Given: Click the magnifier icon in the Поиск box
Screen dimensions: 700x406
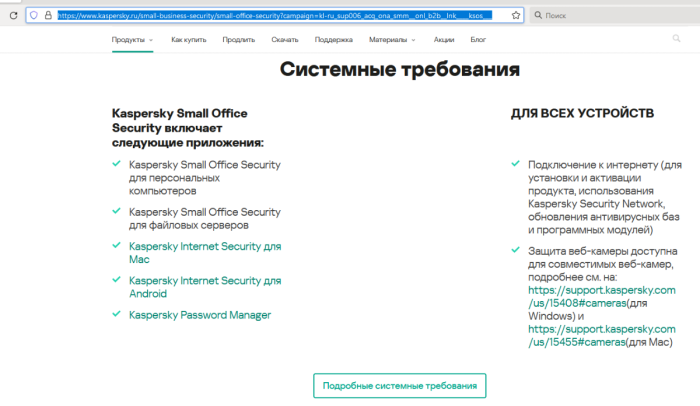Looking at the screenshot, I should [539, 16].
